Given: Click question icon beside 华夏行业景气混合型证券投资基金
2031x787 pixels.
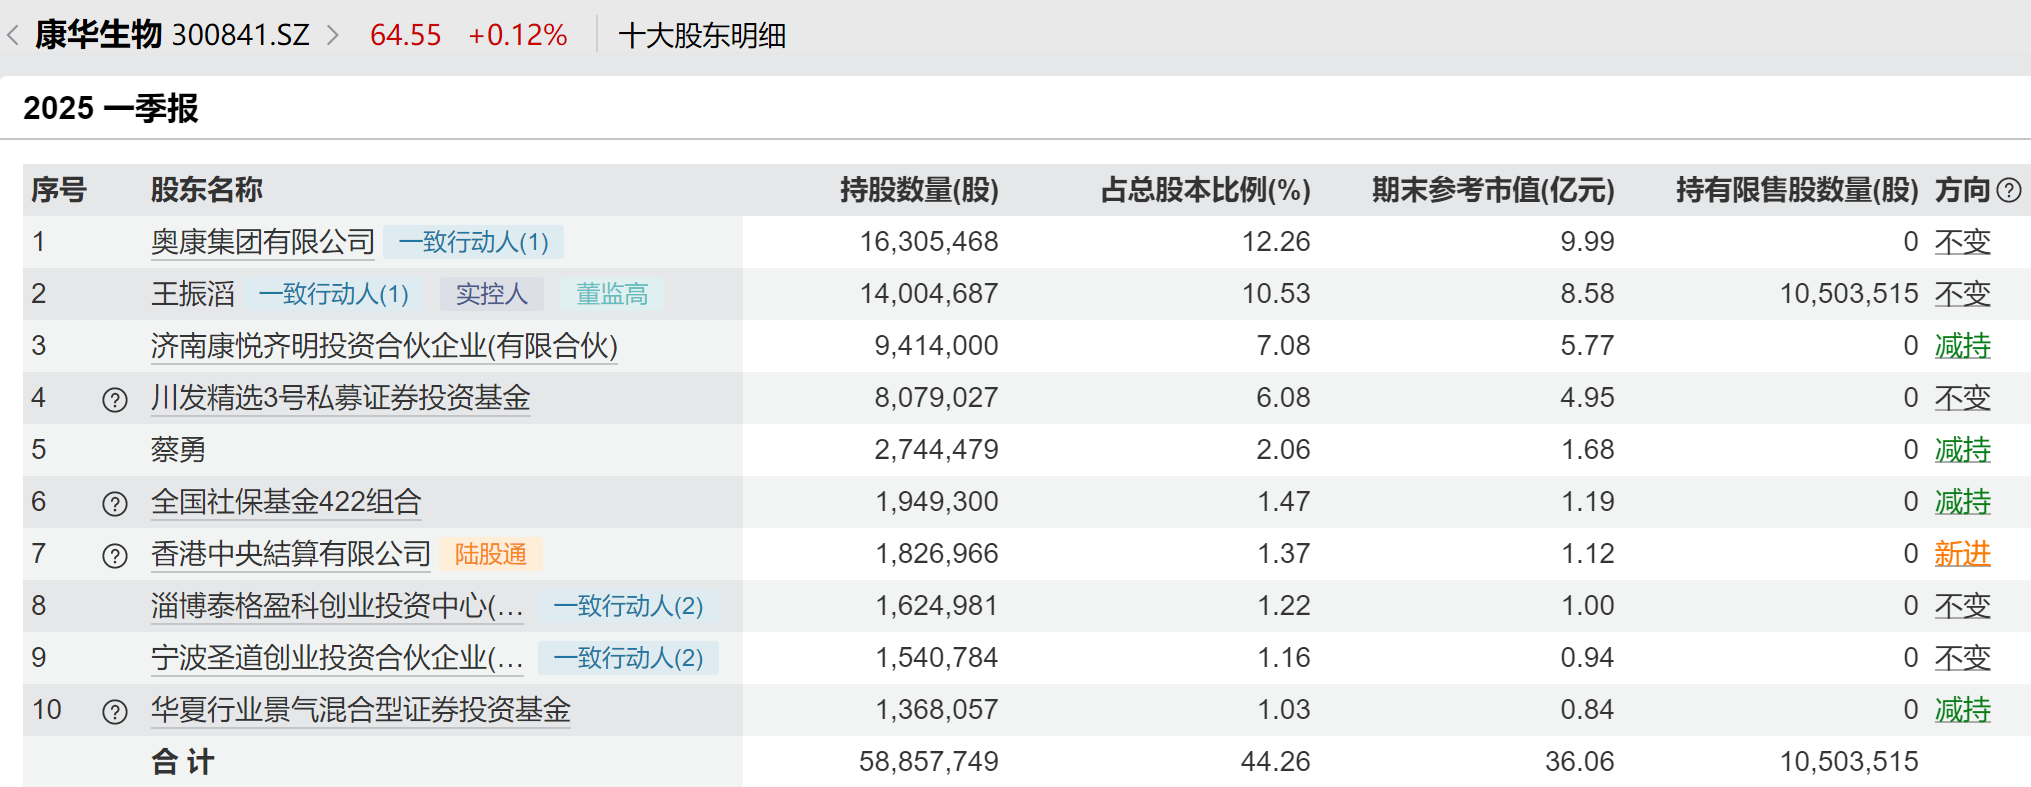Looking at the screenshot, I should coord(115,712).
